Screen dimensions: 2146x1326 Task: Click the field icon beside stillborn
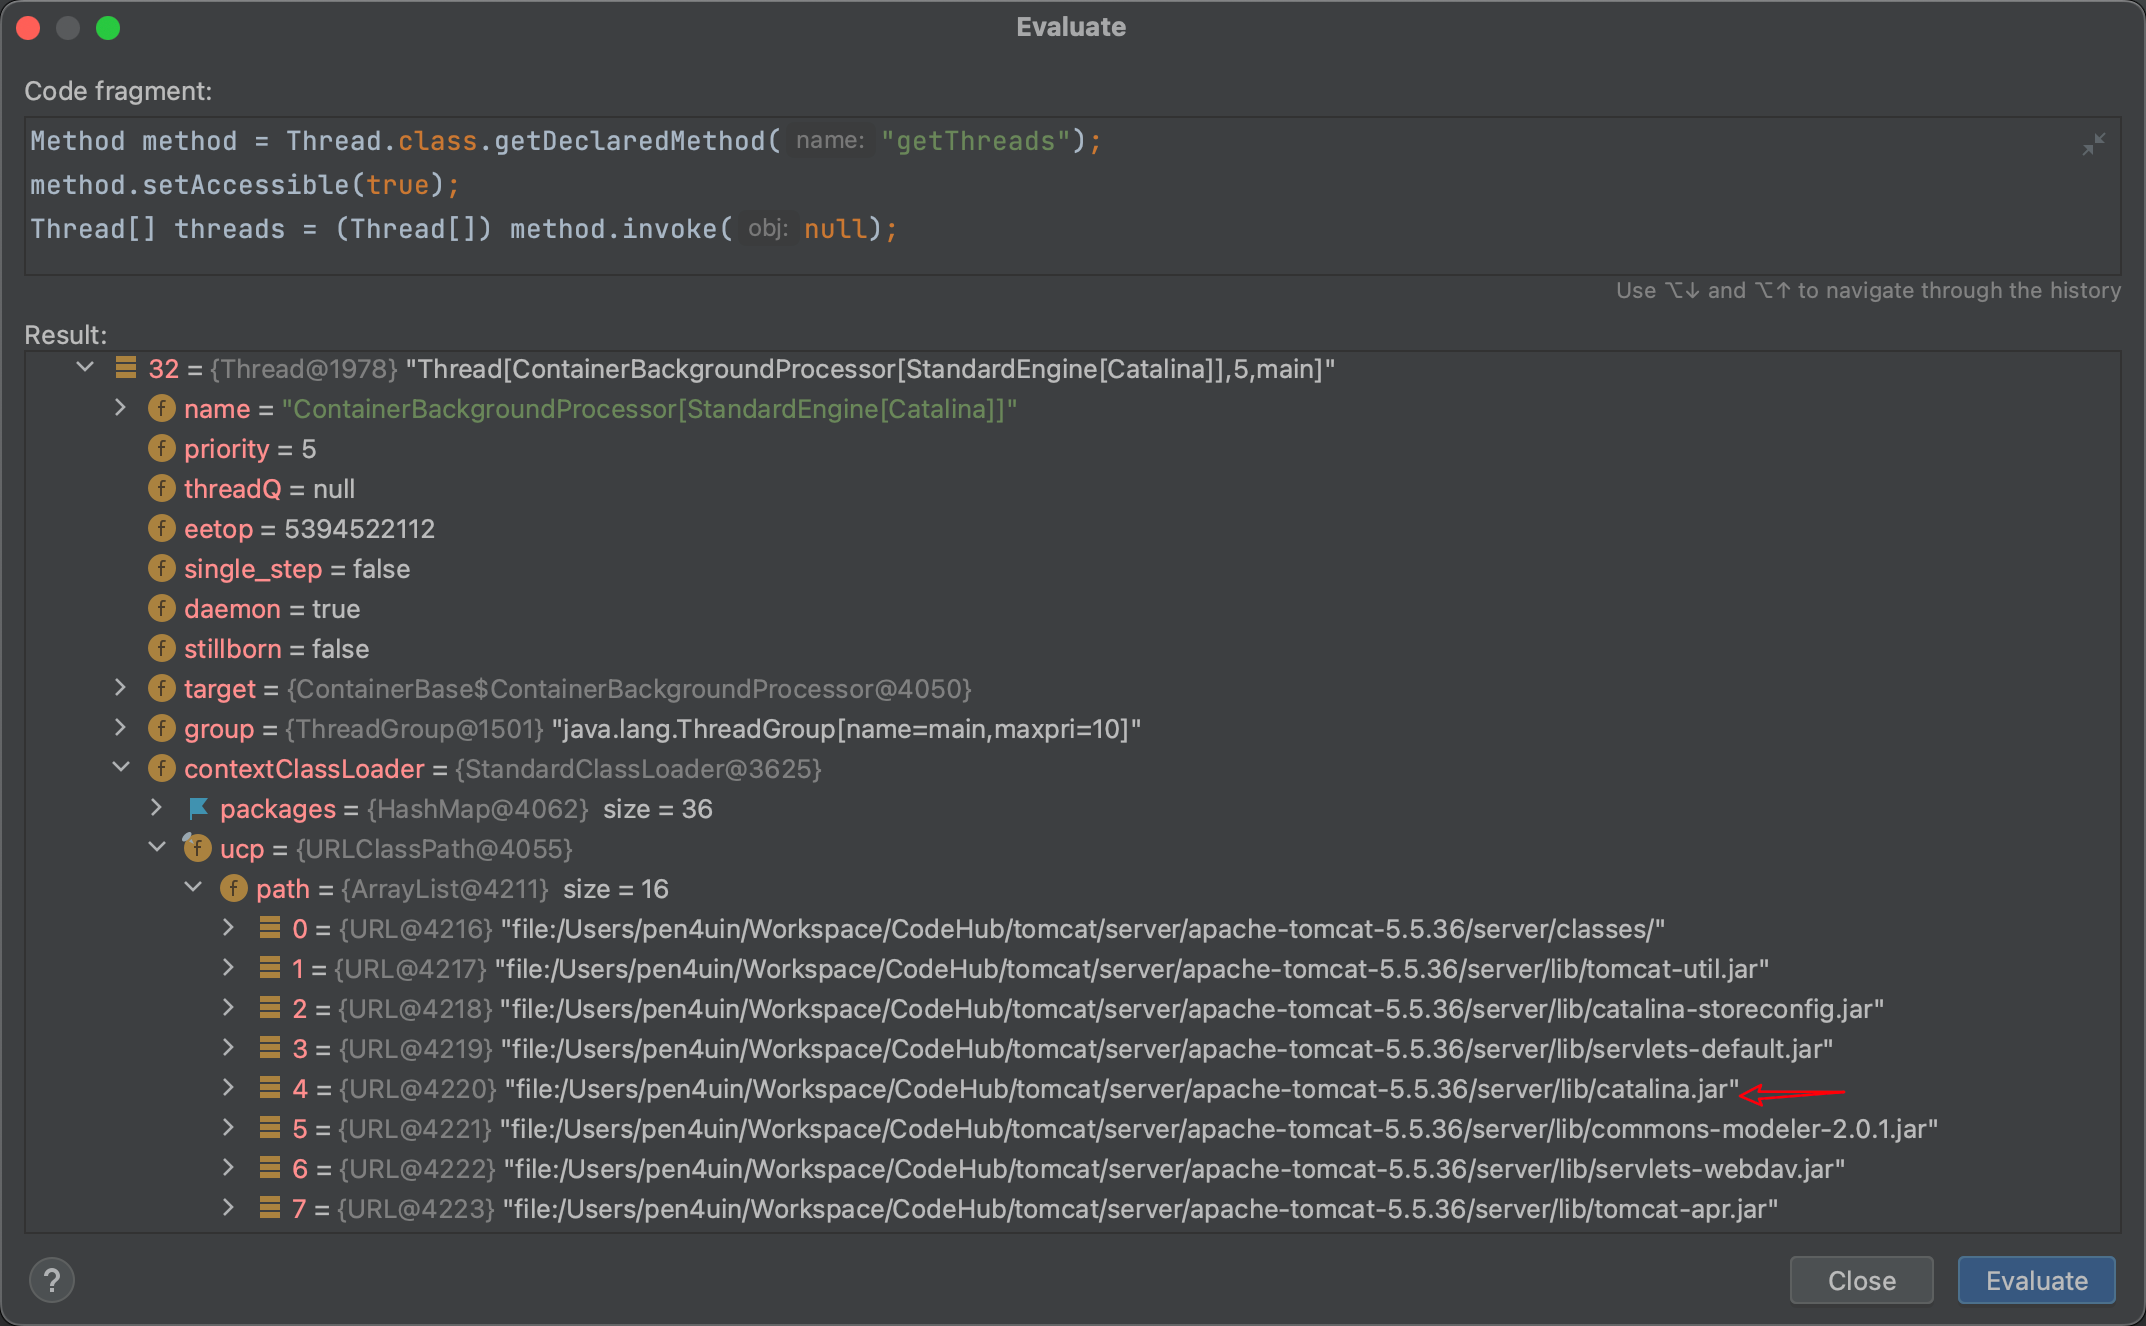click(162, 648)
